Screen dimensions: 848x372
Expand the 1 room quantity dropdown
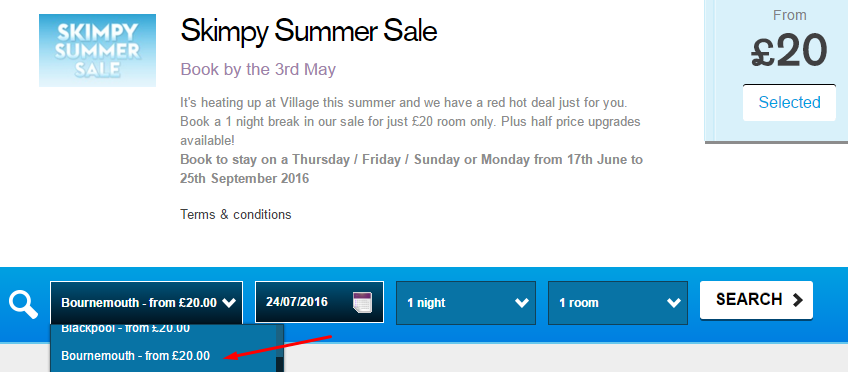pos(618,303)
